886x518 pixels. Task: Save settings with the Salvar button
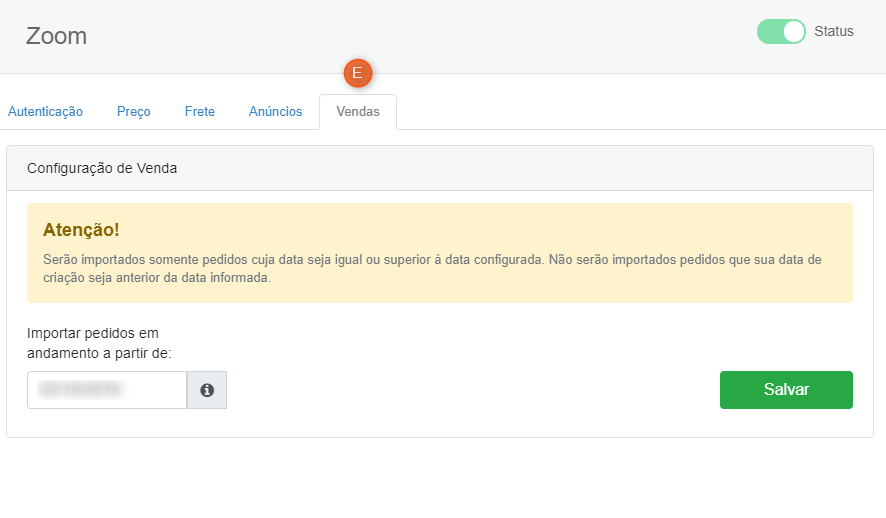[786, 390]
